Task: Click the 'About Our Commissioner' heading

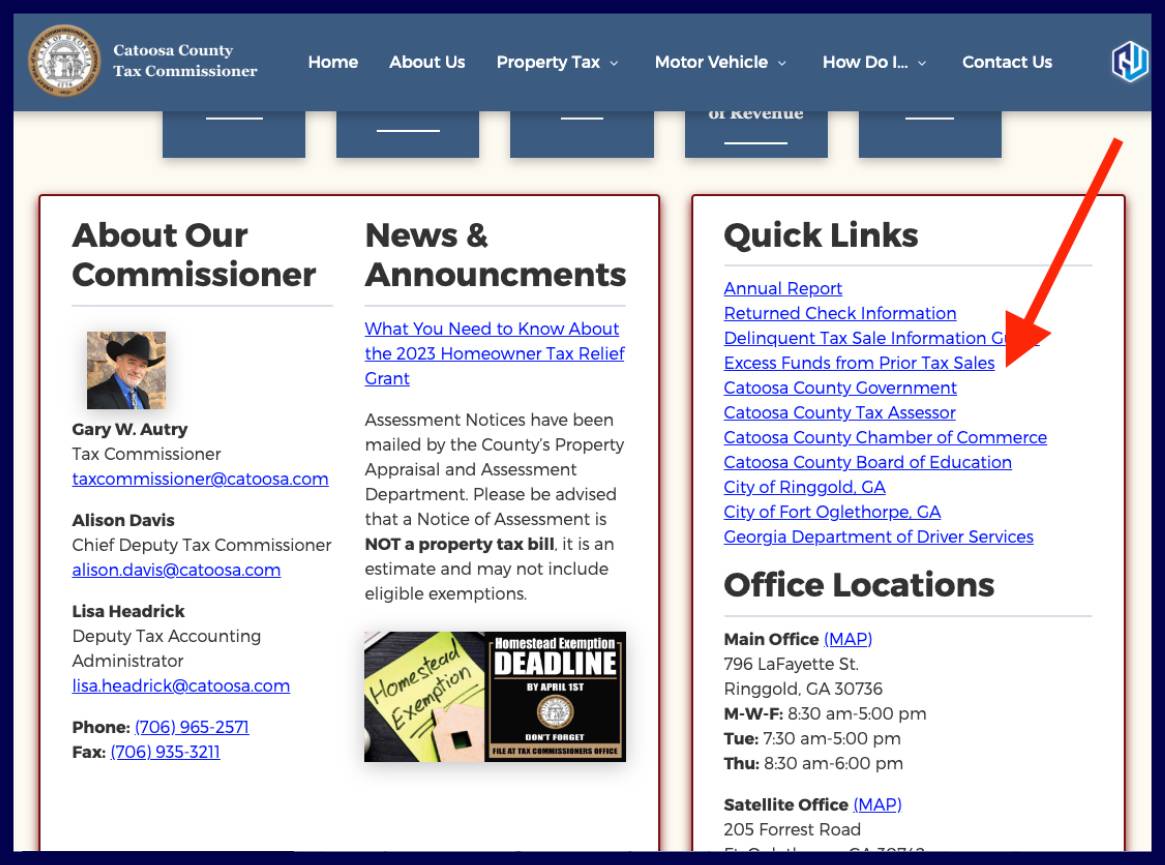Action: [x=194, y=255]
